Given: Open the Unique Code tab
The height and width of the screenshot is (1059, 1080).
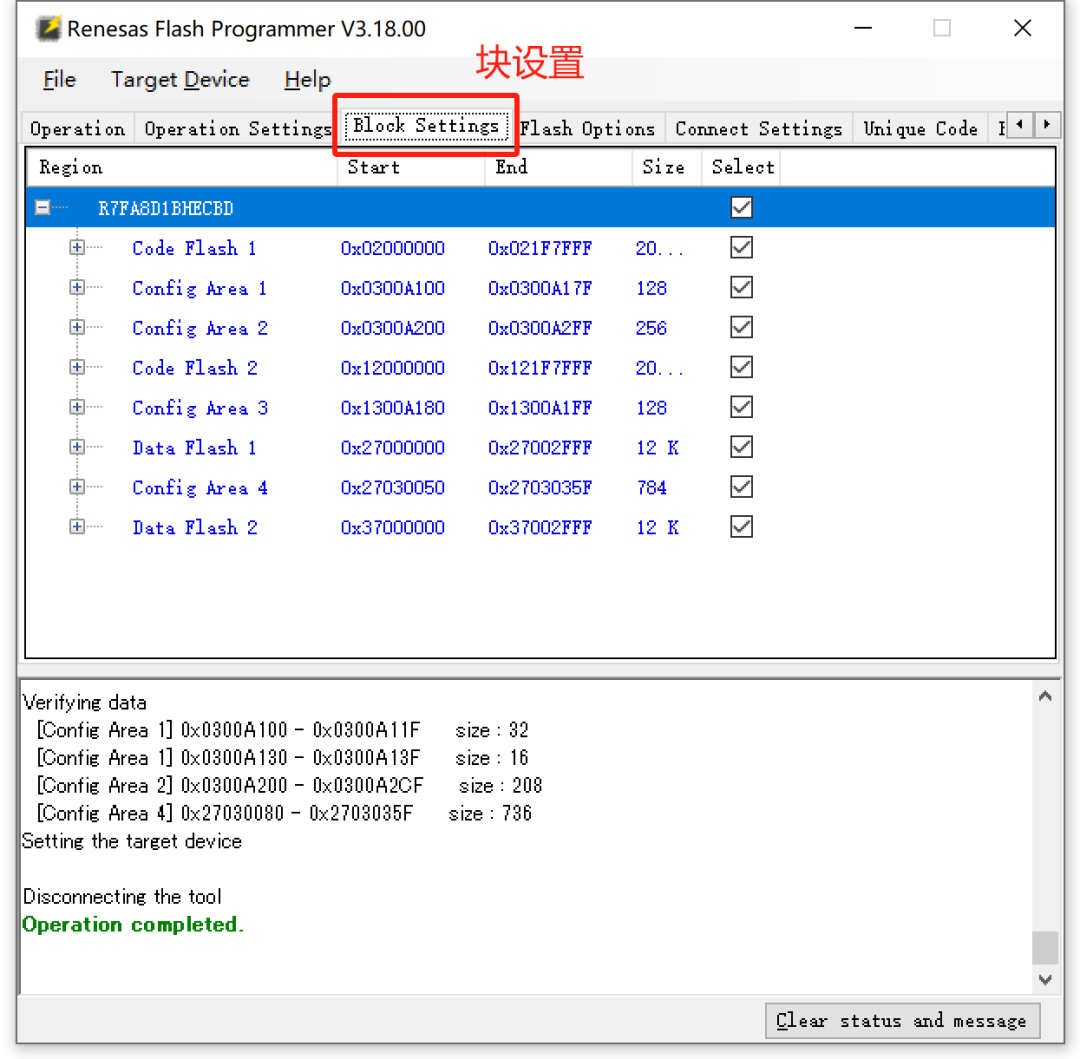Looking at the screenshot, I should (920, 129).
